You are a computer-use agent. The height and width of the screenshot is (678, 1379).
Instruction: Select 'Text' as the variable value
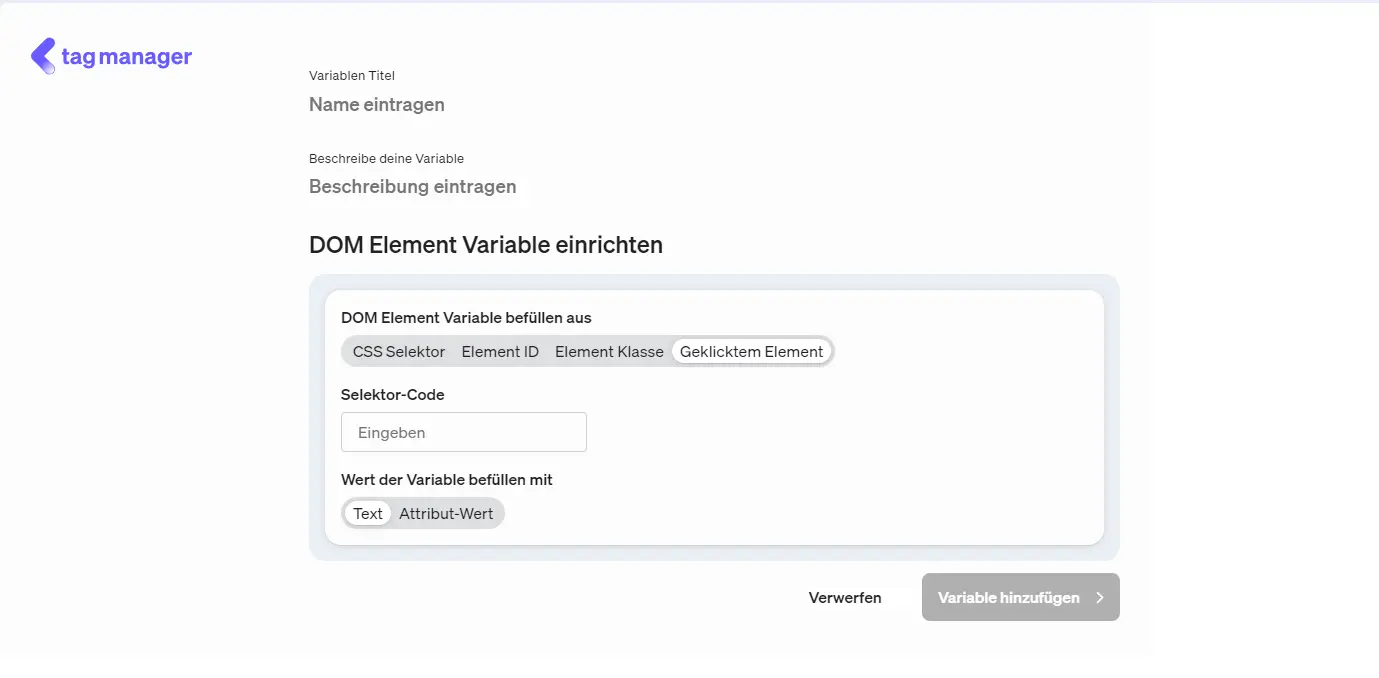367,513
